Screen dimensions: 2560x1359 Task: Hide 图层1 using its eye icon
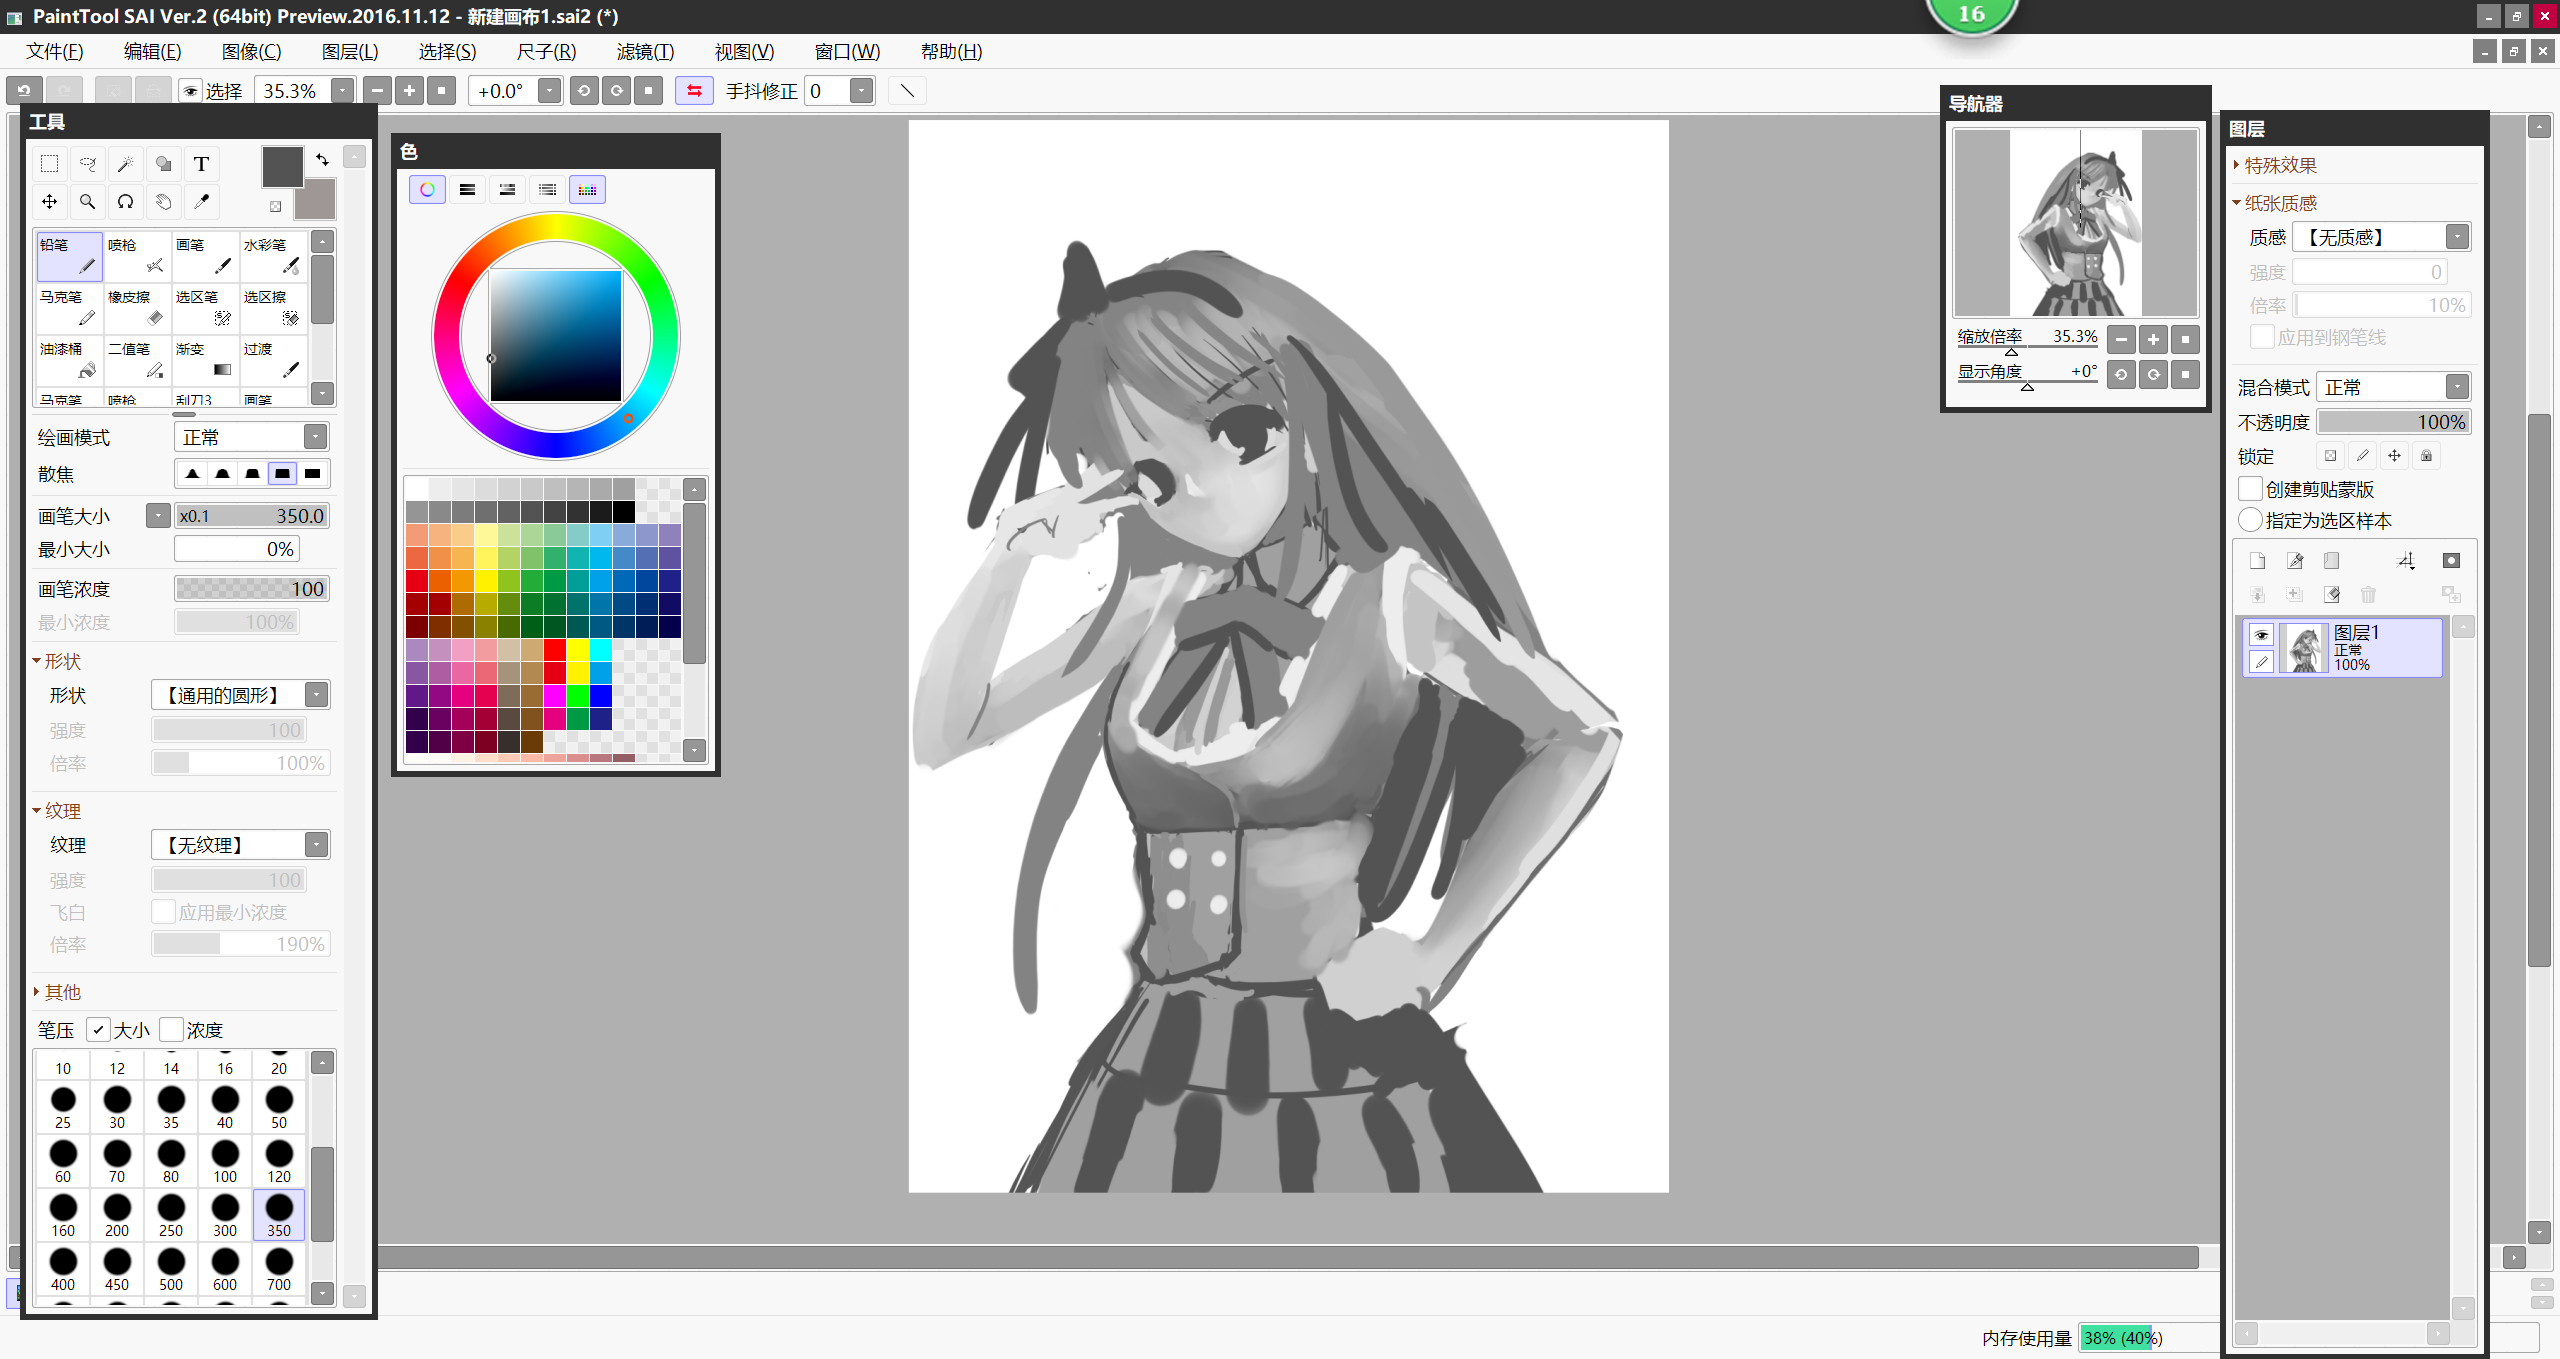pyautogui.click(x=2261, y=635)
